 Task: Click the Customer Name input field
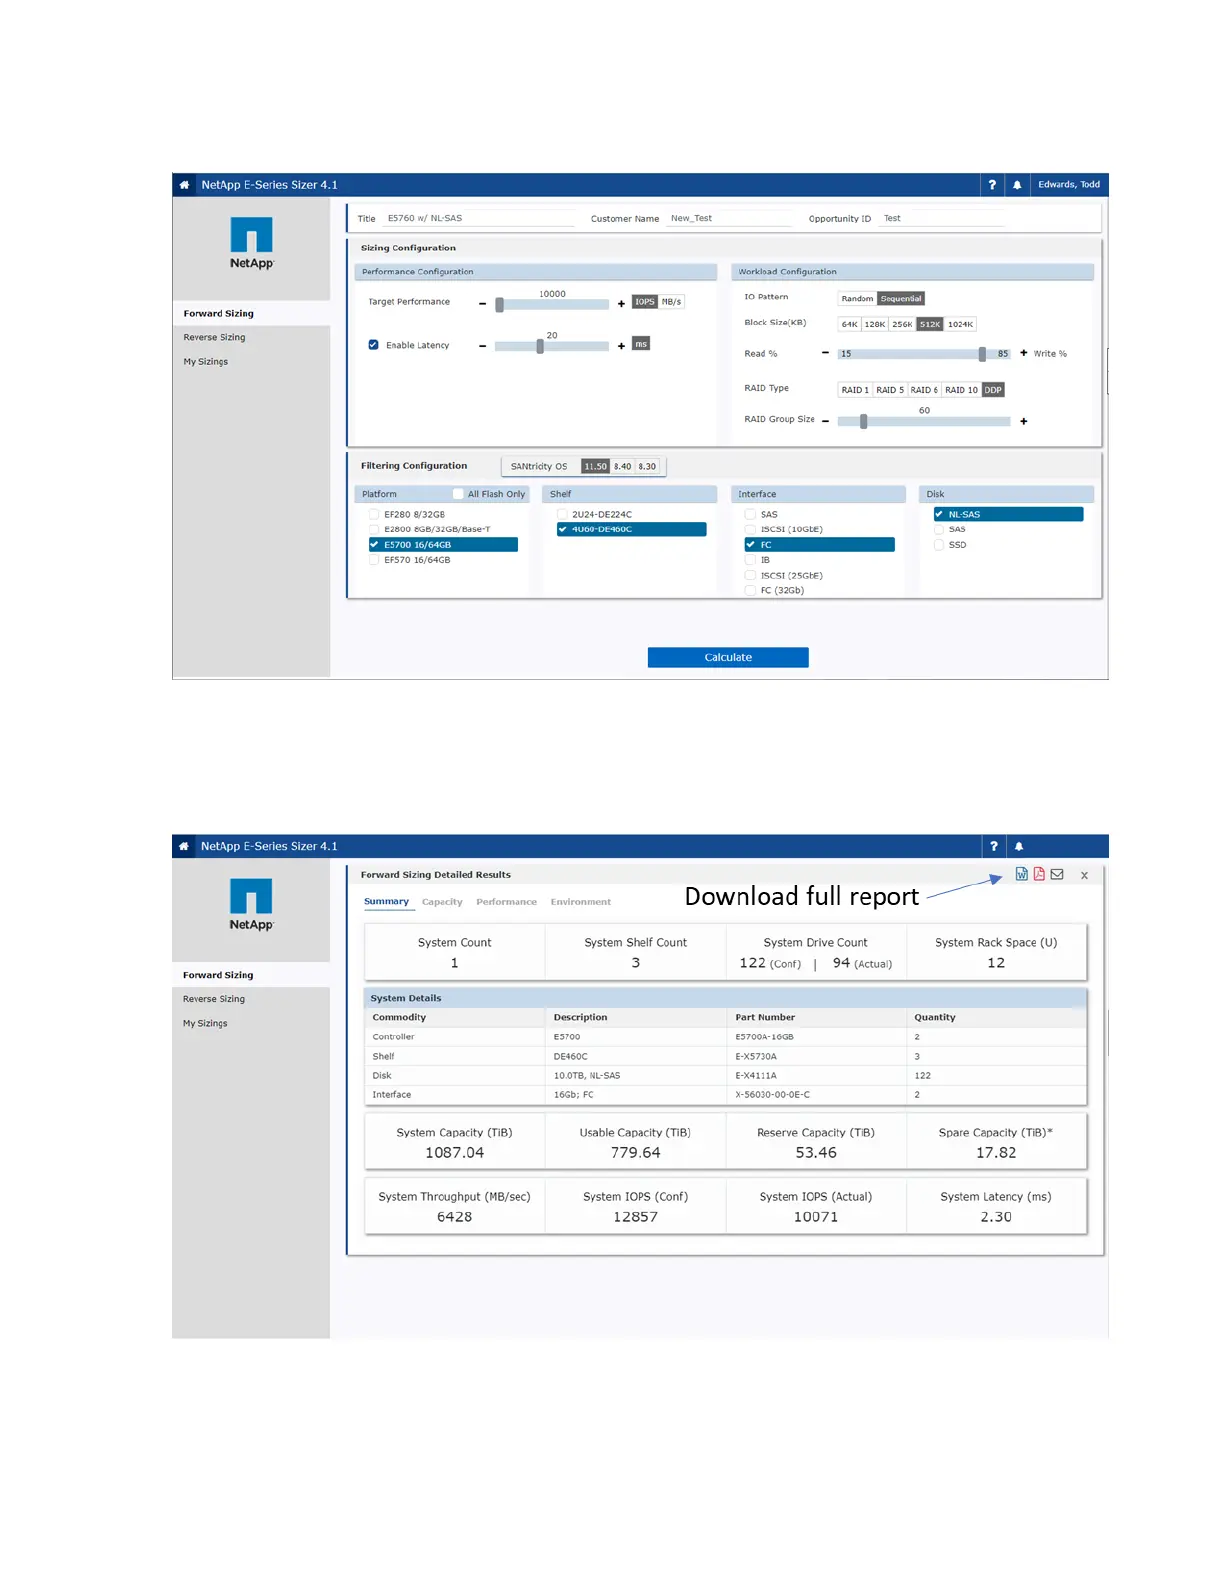730,218
